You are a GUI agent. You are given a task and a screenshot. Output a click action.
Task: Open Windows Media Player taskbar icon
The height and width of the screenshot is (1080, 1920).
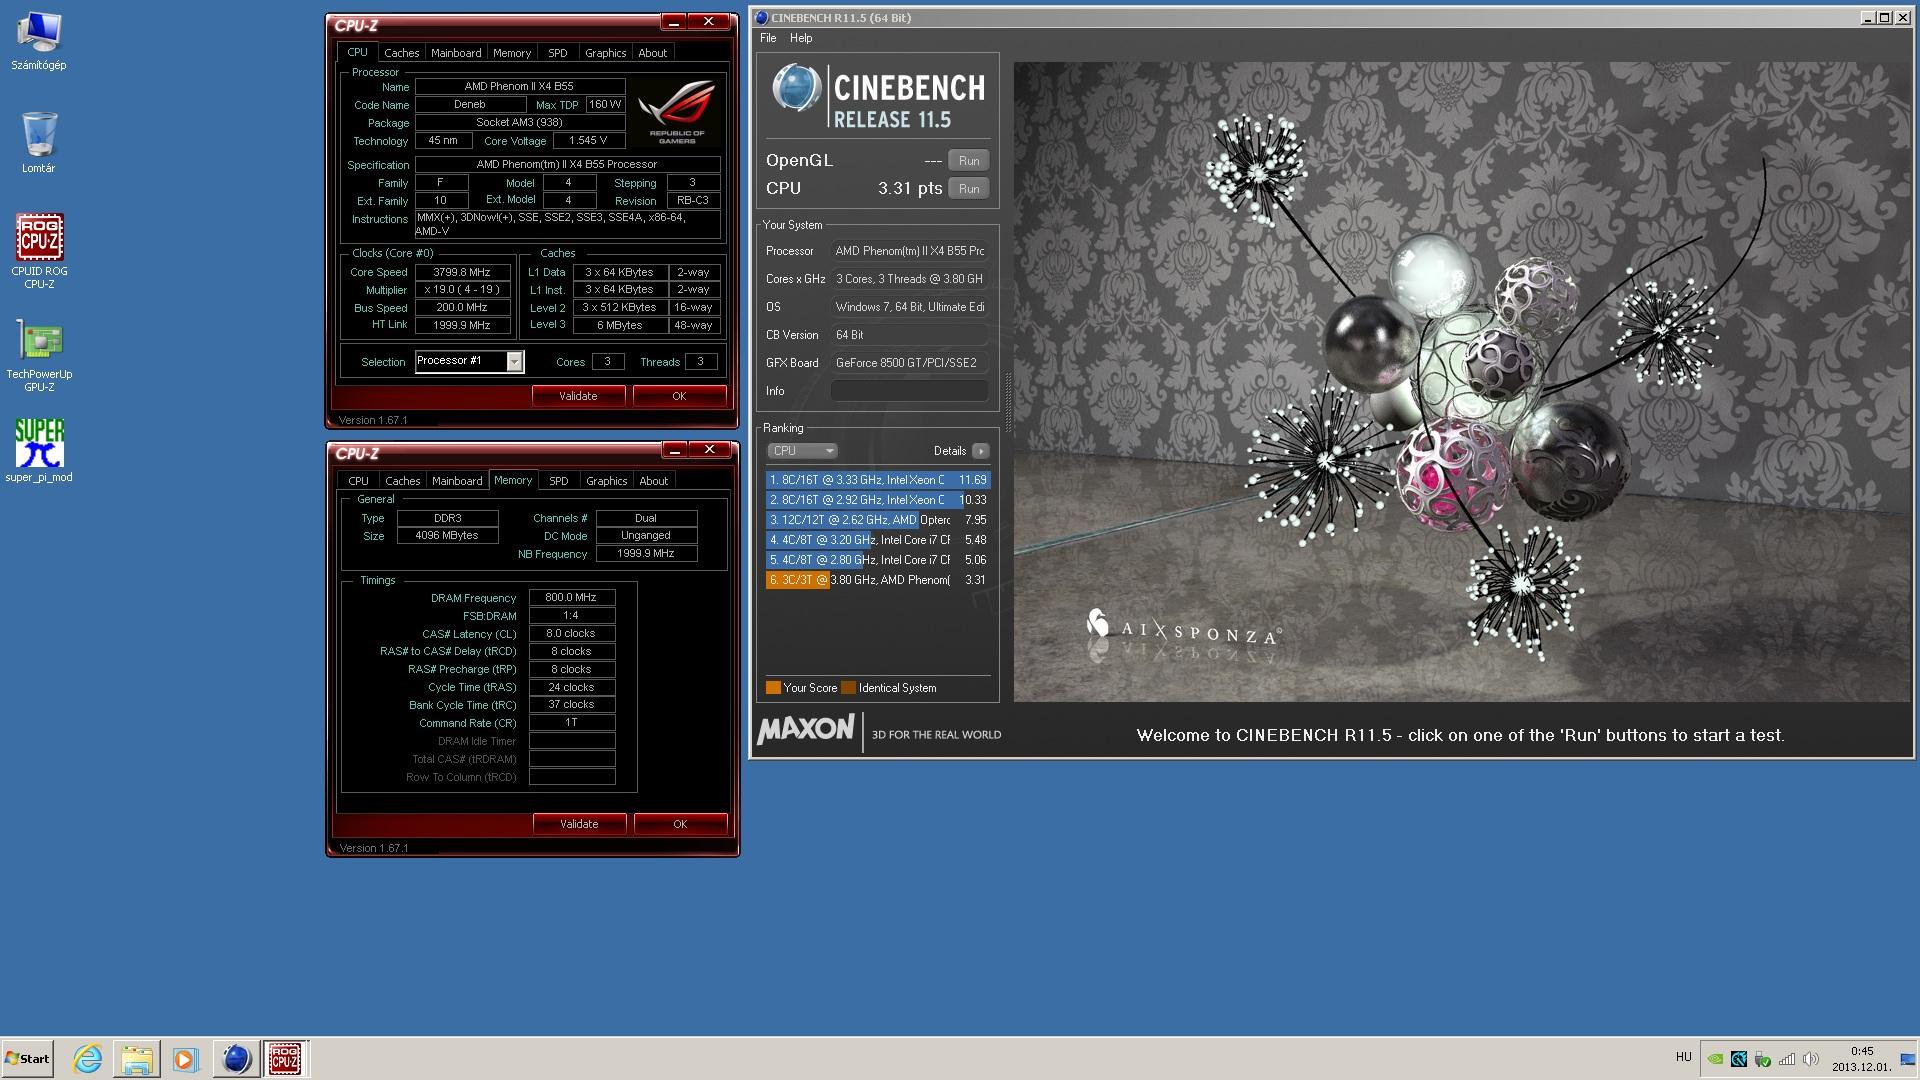pos(185,1059)
